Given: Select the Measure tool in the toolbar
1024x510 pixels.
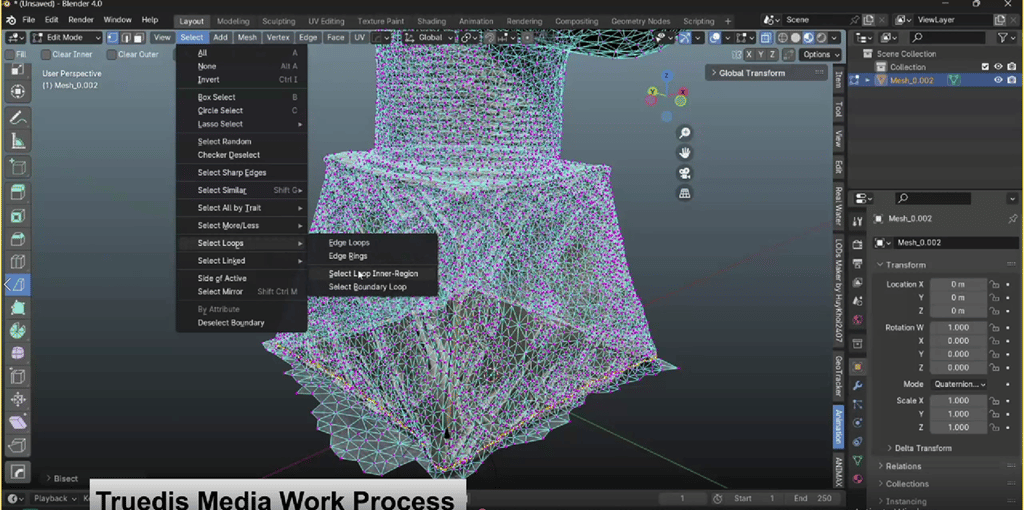Looking at the screenshot, I should [x=18, y=141].
